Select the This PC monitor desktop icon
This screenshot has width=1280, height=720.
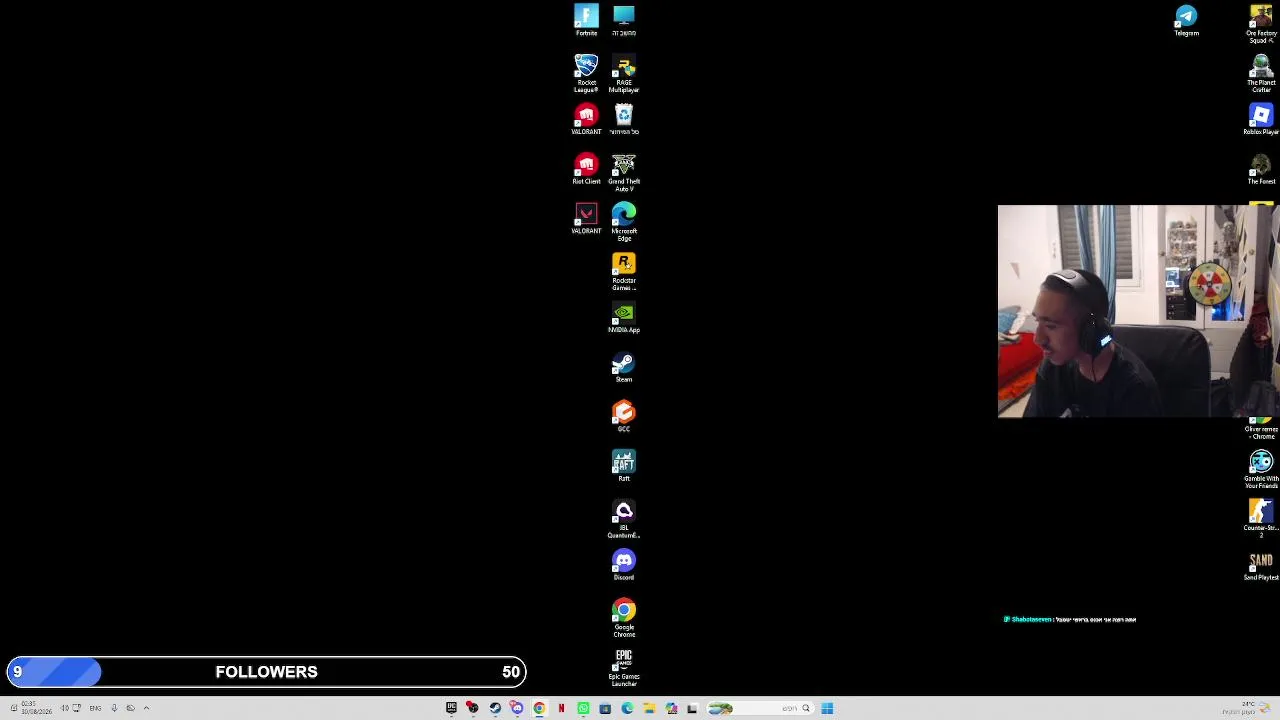(623, 20)
